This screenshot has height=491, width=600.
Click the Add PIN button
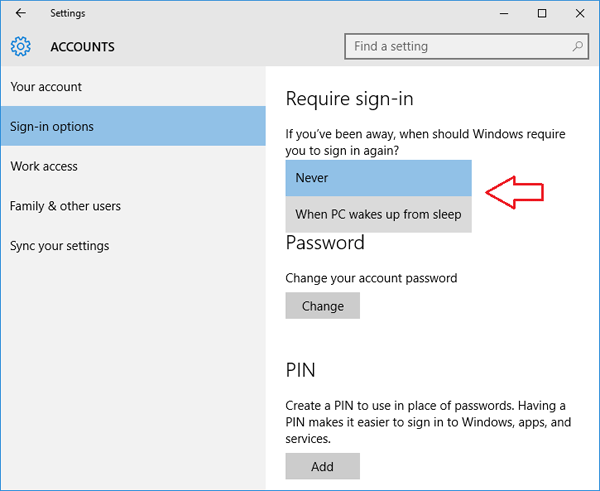coord(322,466)
